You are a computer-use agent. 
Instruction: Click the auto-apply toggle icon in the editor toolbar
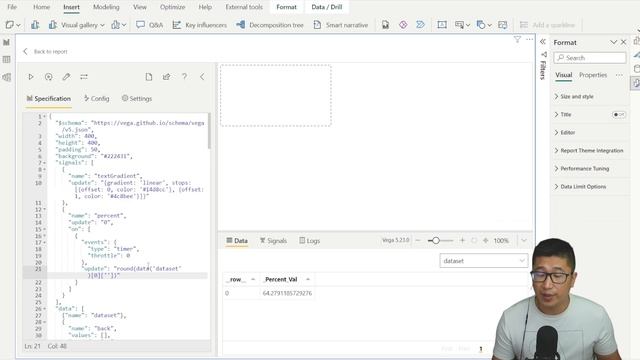(x=49, y=77)
